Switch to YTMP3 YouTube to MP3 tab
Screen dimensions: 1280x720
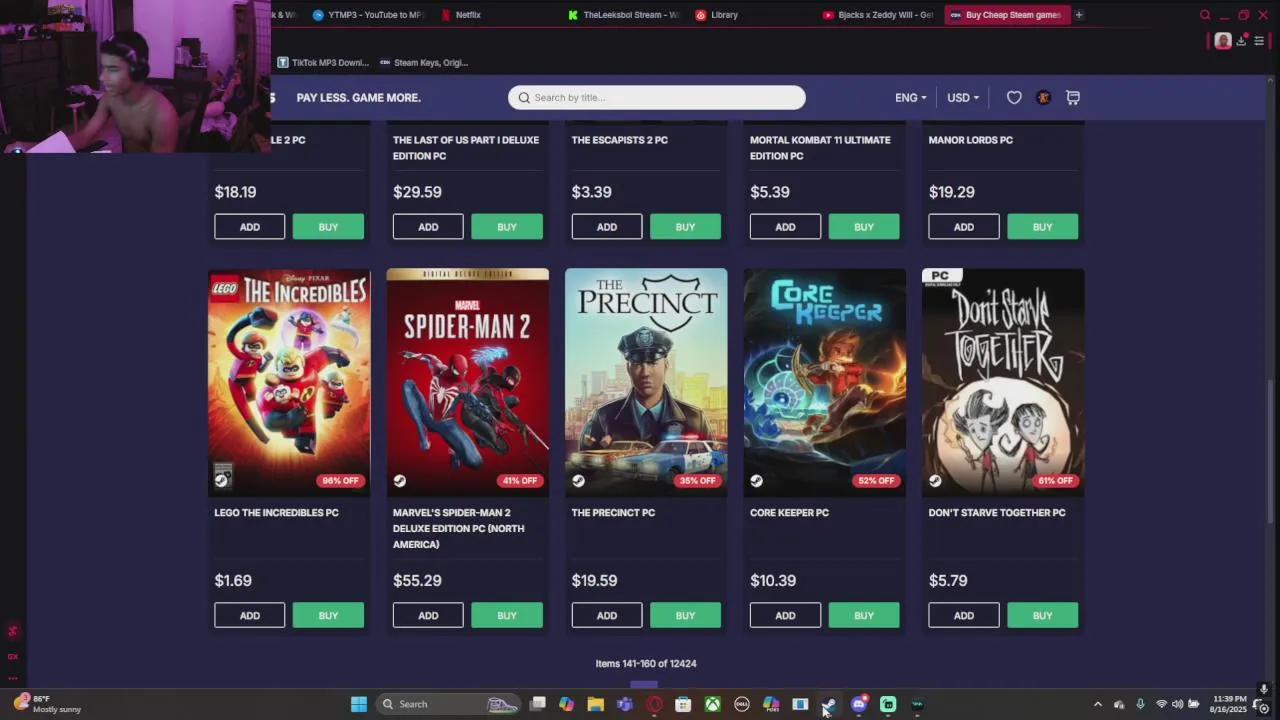(367, 15)
